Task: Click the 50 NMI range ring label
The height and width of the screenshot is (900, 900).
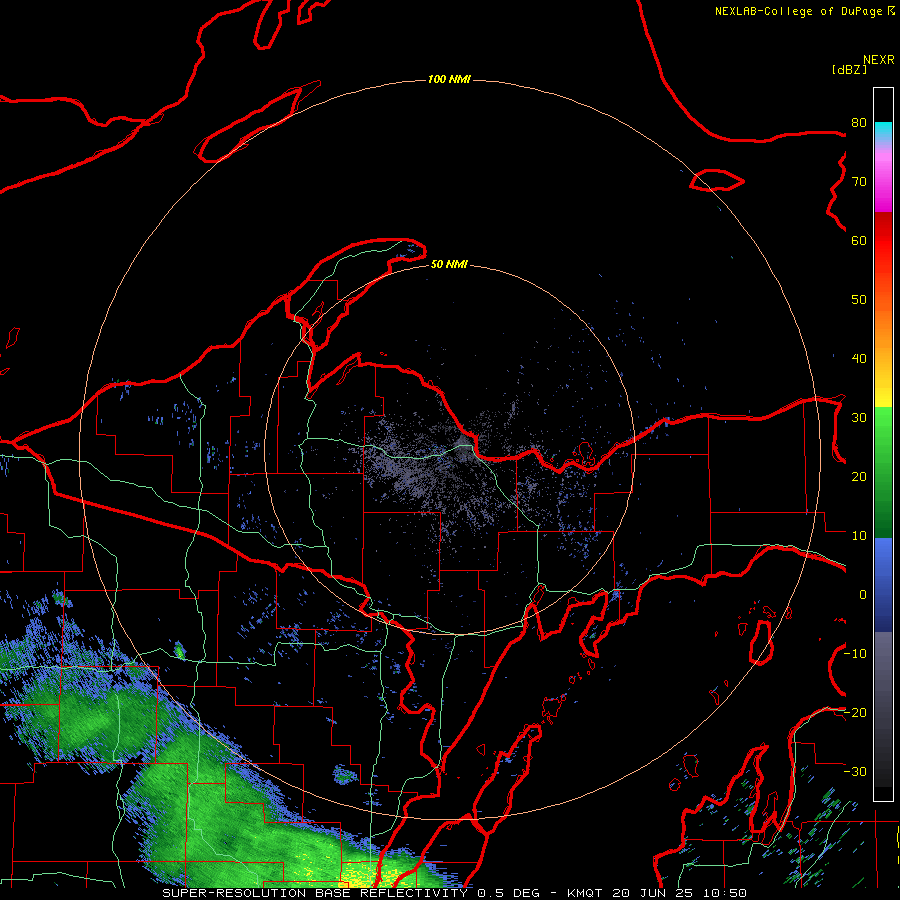Action: tap(449, 265)
